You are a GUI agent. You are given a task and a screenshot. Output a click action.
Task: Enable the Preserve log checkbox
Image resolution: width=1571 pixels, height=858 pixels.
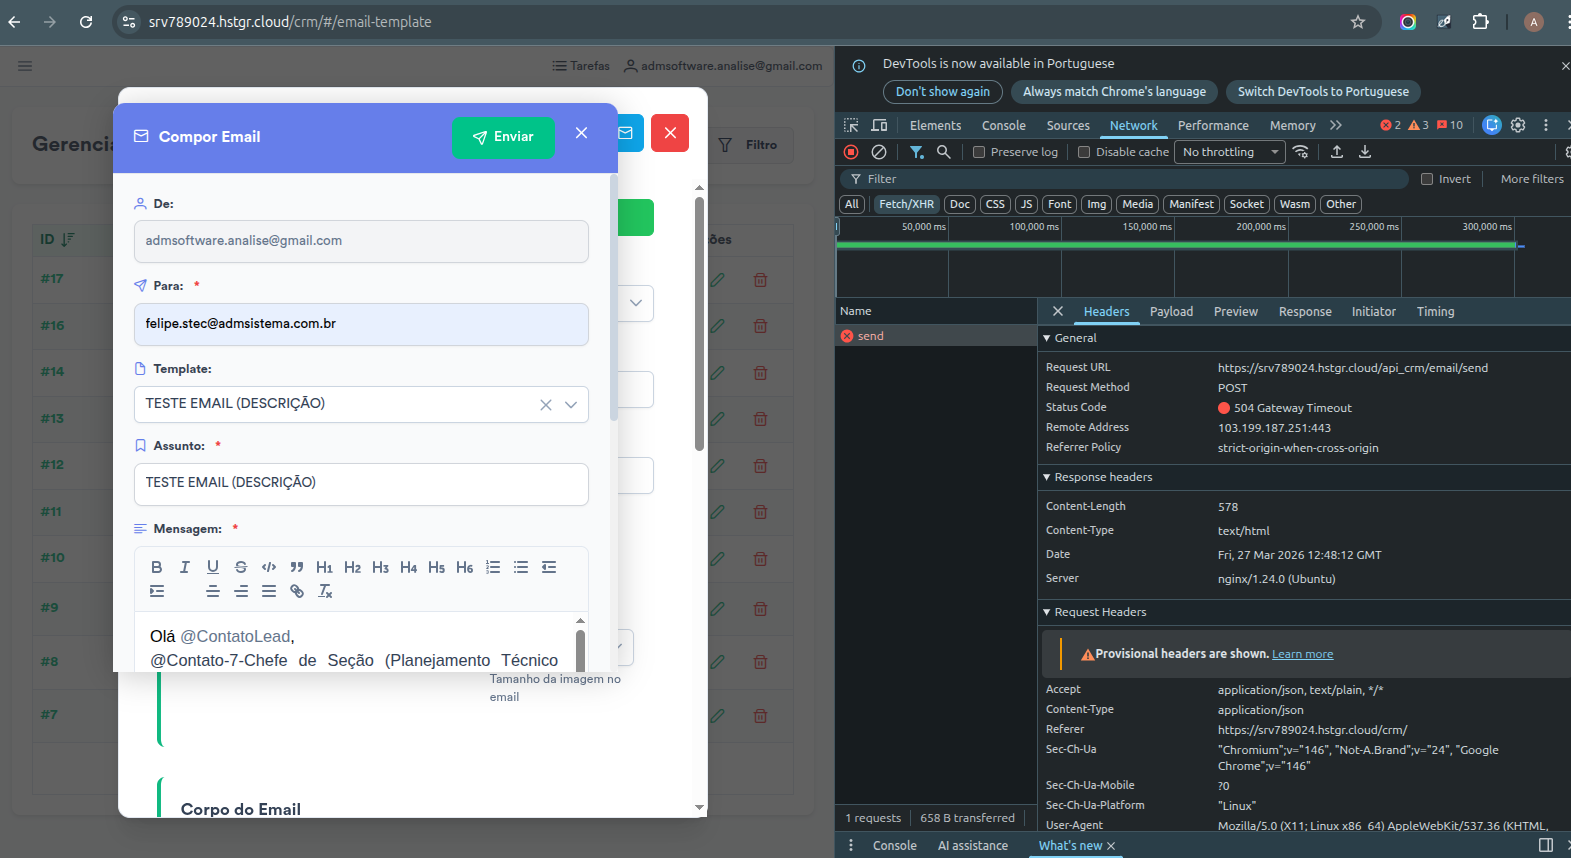979,152
